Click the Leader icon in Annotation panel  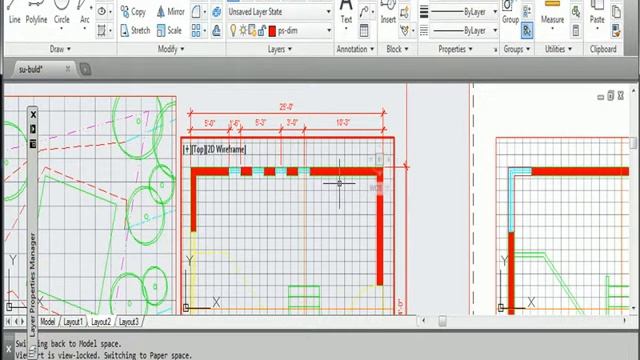364,12
